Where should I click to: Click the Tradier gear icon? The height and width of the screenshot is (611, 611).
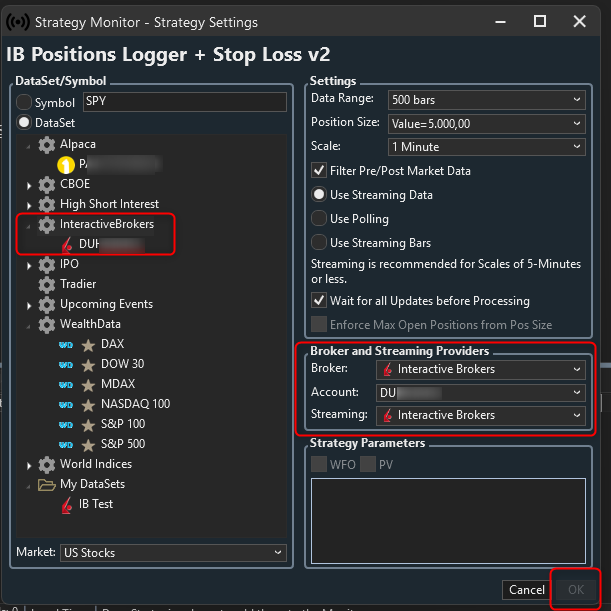click(x=47, y=284)
